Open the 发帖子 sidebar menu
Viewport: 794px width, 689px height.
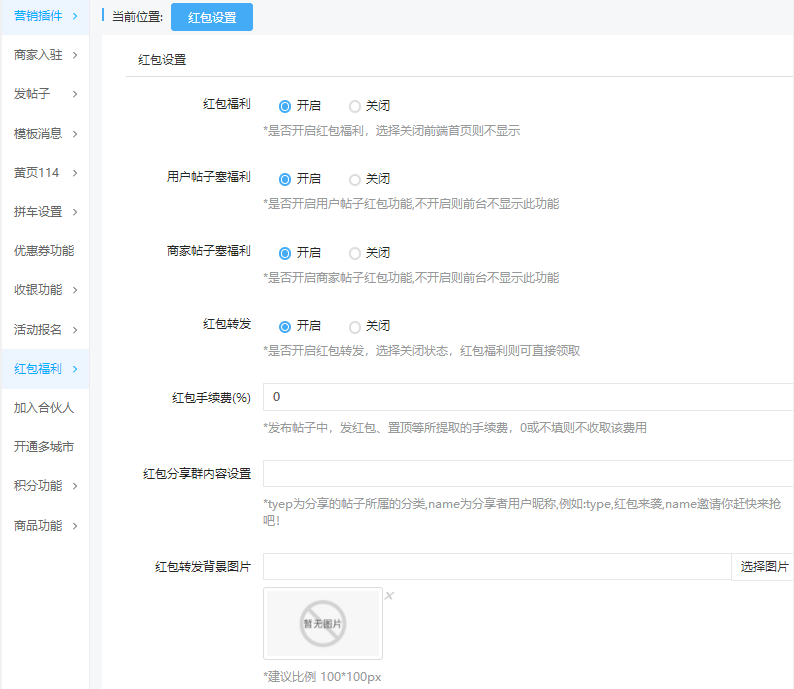pos(46,94)
